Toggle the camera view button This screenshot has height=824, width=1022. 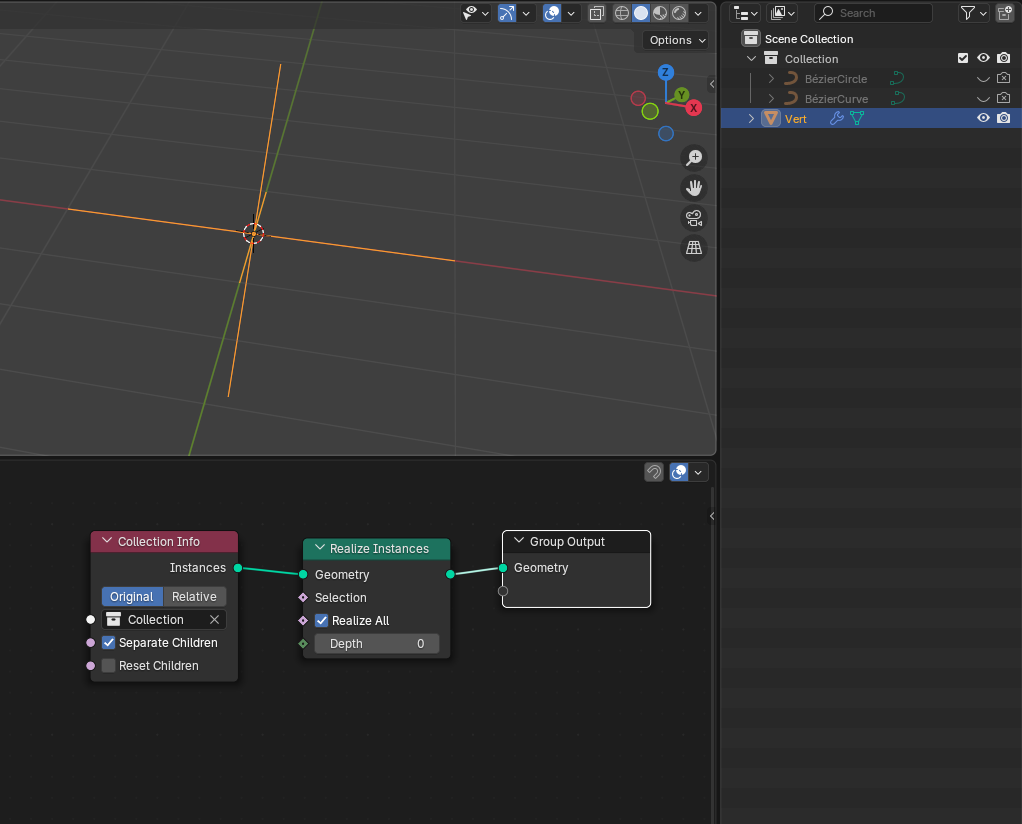(694, 218)
